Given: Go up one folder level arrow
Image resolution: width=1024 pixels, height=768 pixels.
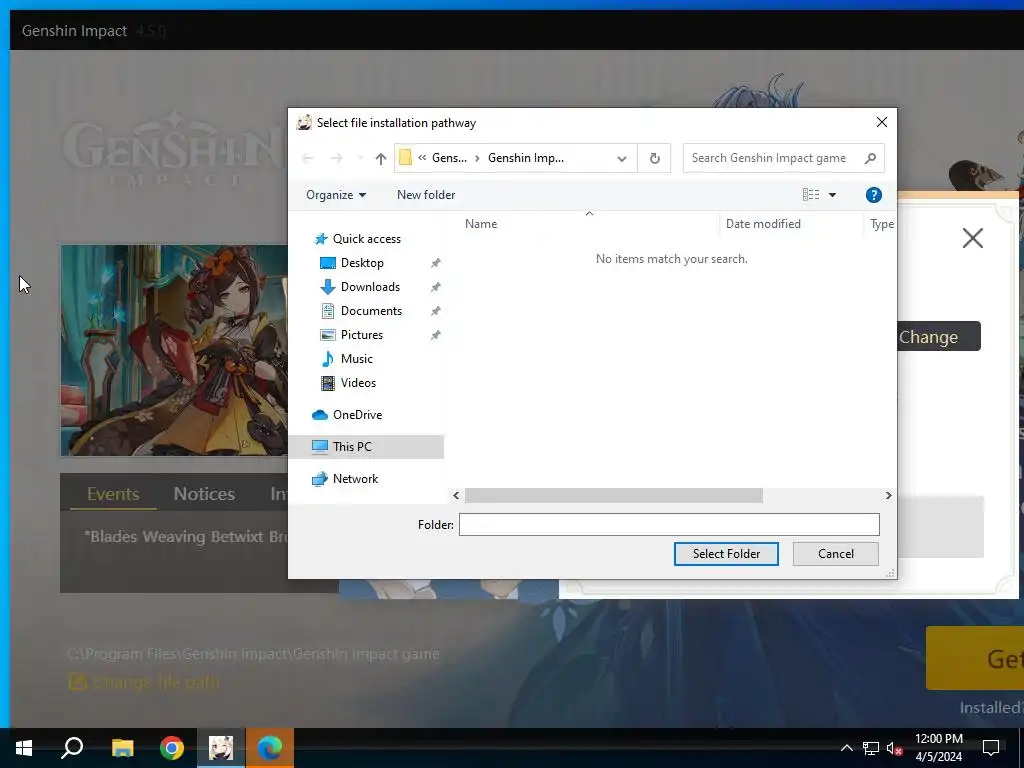Looking at the screenshot, I should (x=381, y=158).
